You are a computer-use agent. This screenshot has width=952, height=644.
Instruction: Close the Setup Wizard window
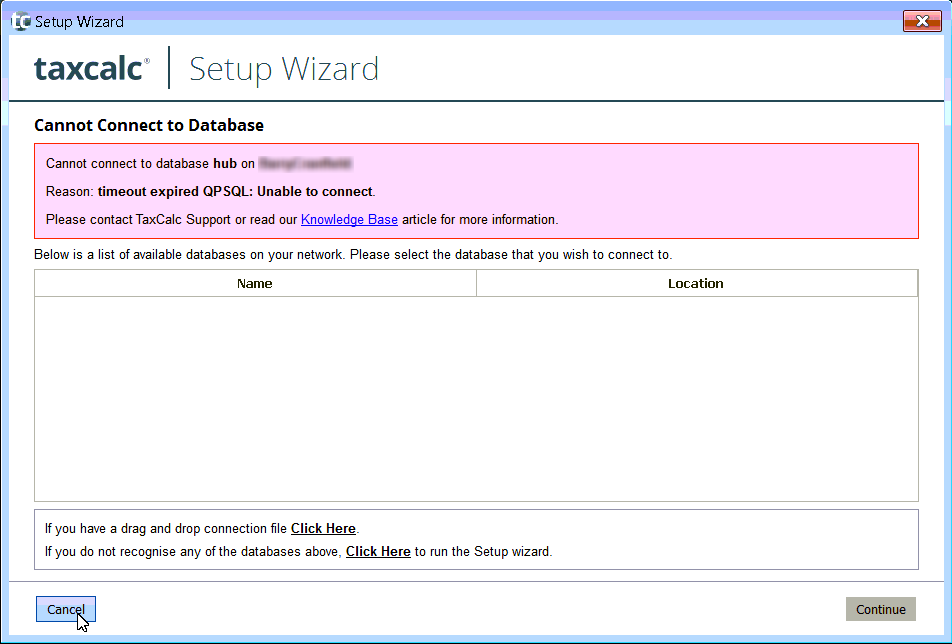tap(922, 20)
